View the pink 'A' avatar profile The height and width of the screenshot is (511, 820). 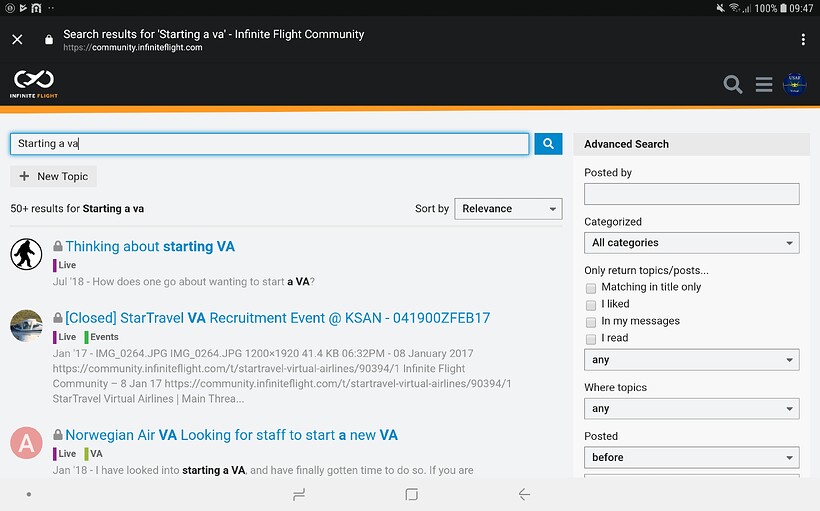(26, 443)
